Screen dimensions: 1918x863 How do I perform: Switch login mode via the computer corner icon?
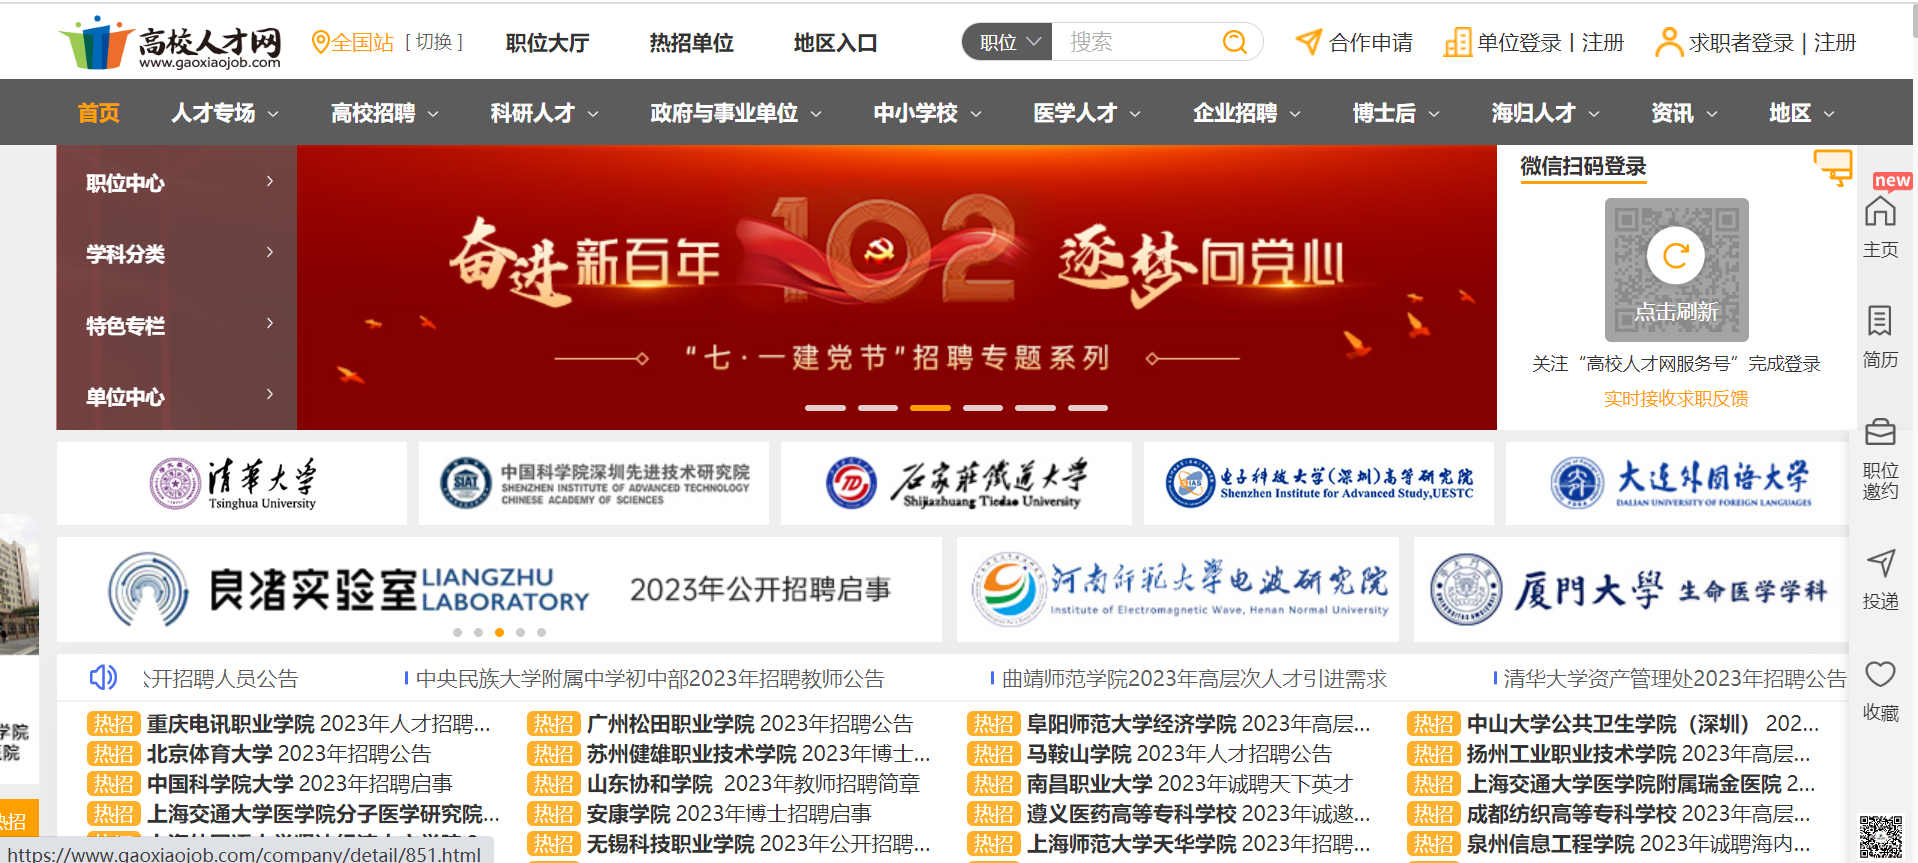pyautogui.click(x=1833, y=167)
